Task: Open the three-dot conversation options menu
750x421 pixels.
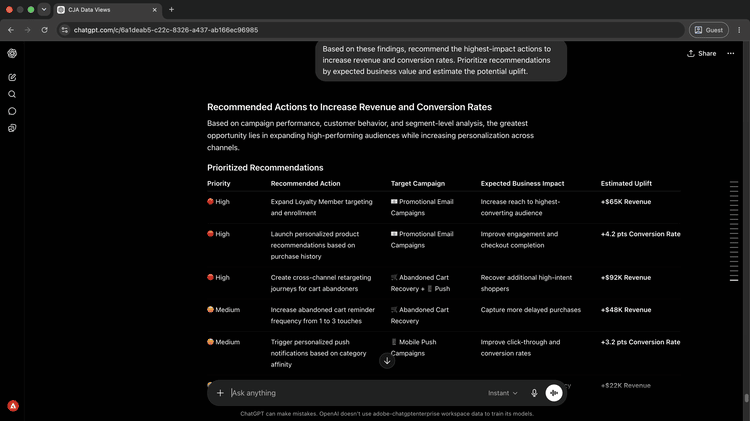Action: [730, 54]
